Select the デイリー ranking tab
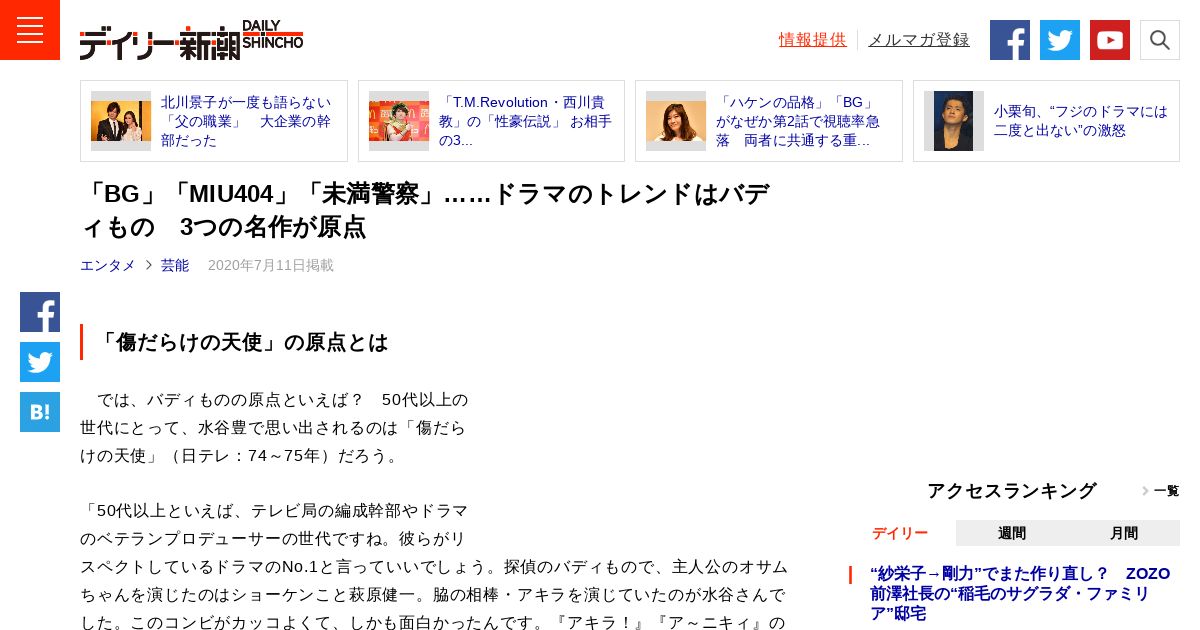 point(900,533)
